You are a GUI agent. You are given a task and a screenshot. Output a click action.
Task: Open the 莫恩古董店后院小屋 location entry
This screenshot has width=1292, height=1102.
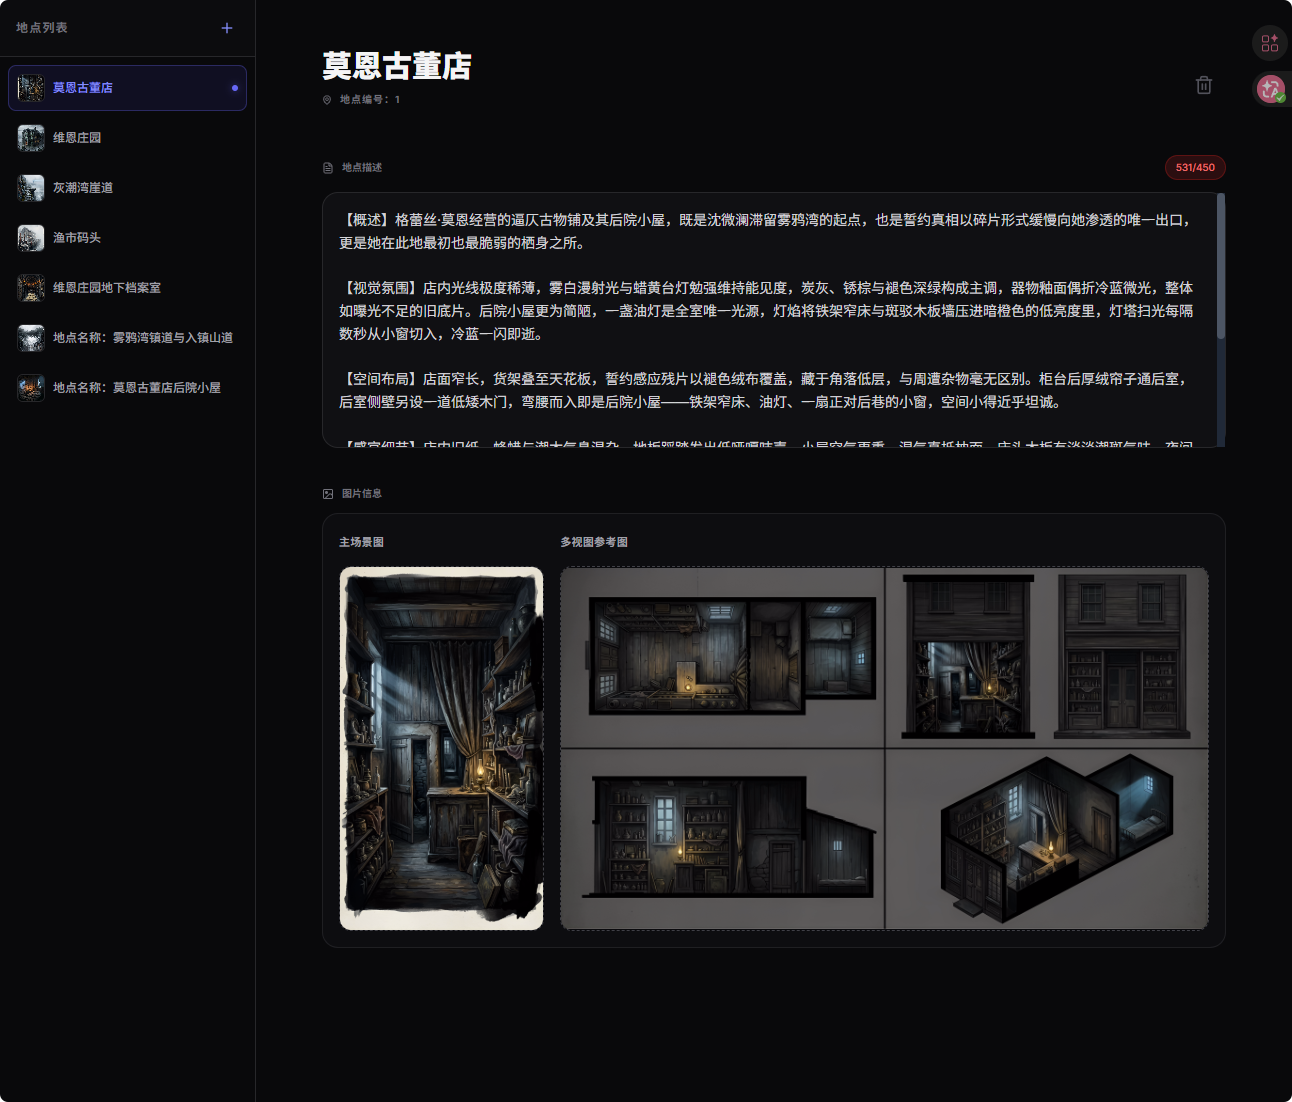click(x=136, y=388)
